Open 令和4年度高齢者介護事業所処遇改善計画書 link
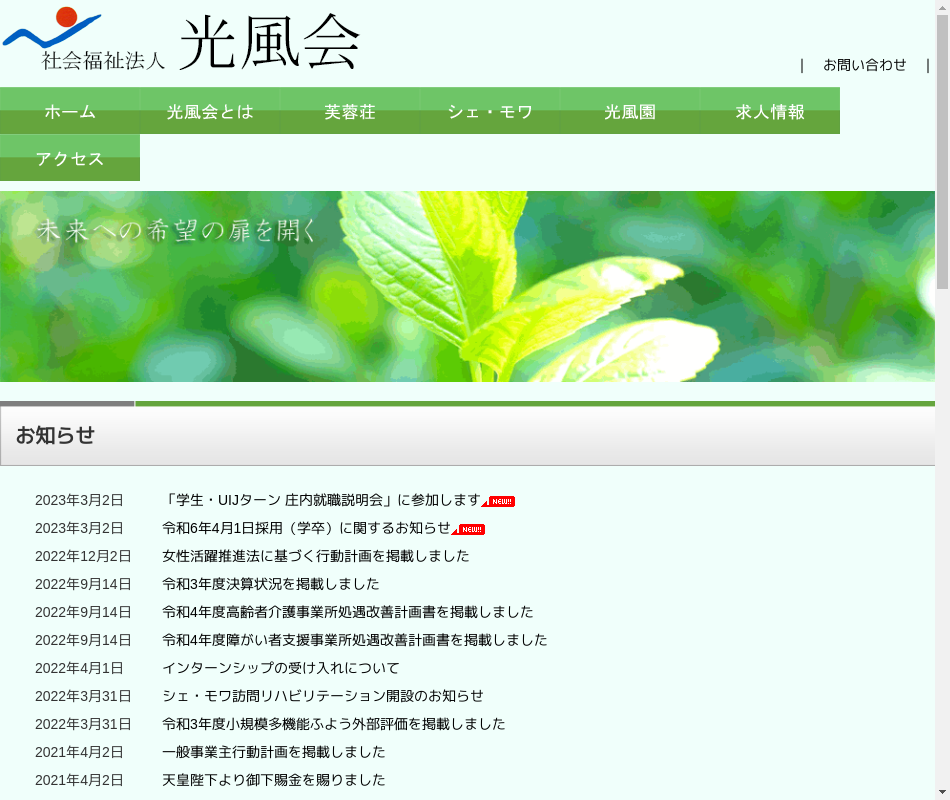950x800 pixels. (347, 612)
